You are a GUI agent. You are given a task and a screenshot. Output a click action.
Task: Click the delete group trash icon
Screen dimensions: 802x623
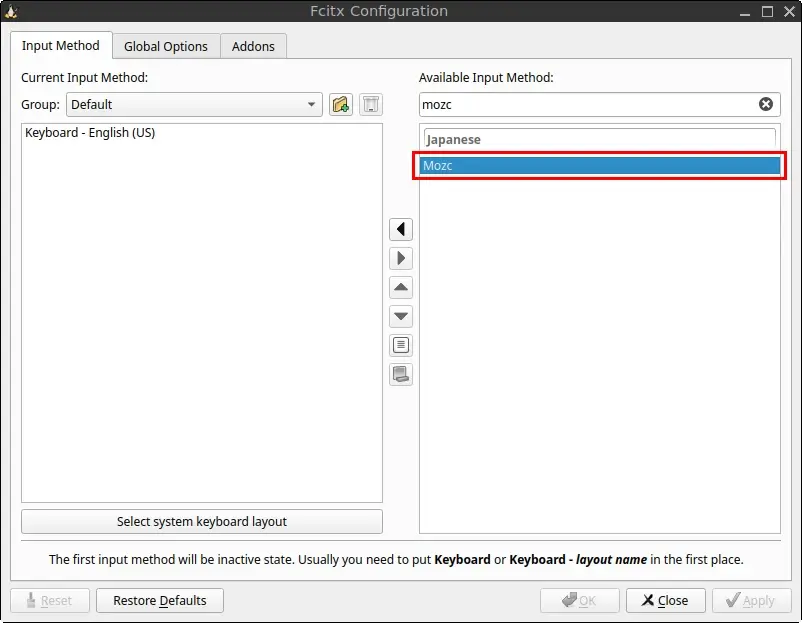tap(371, 104)
